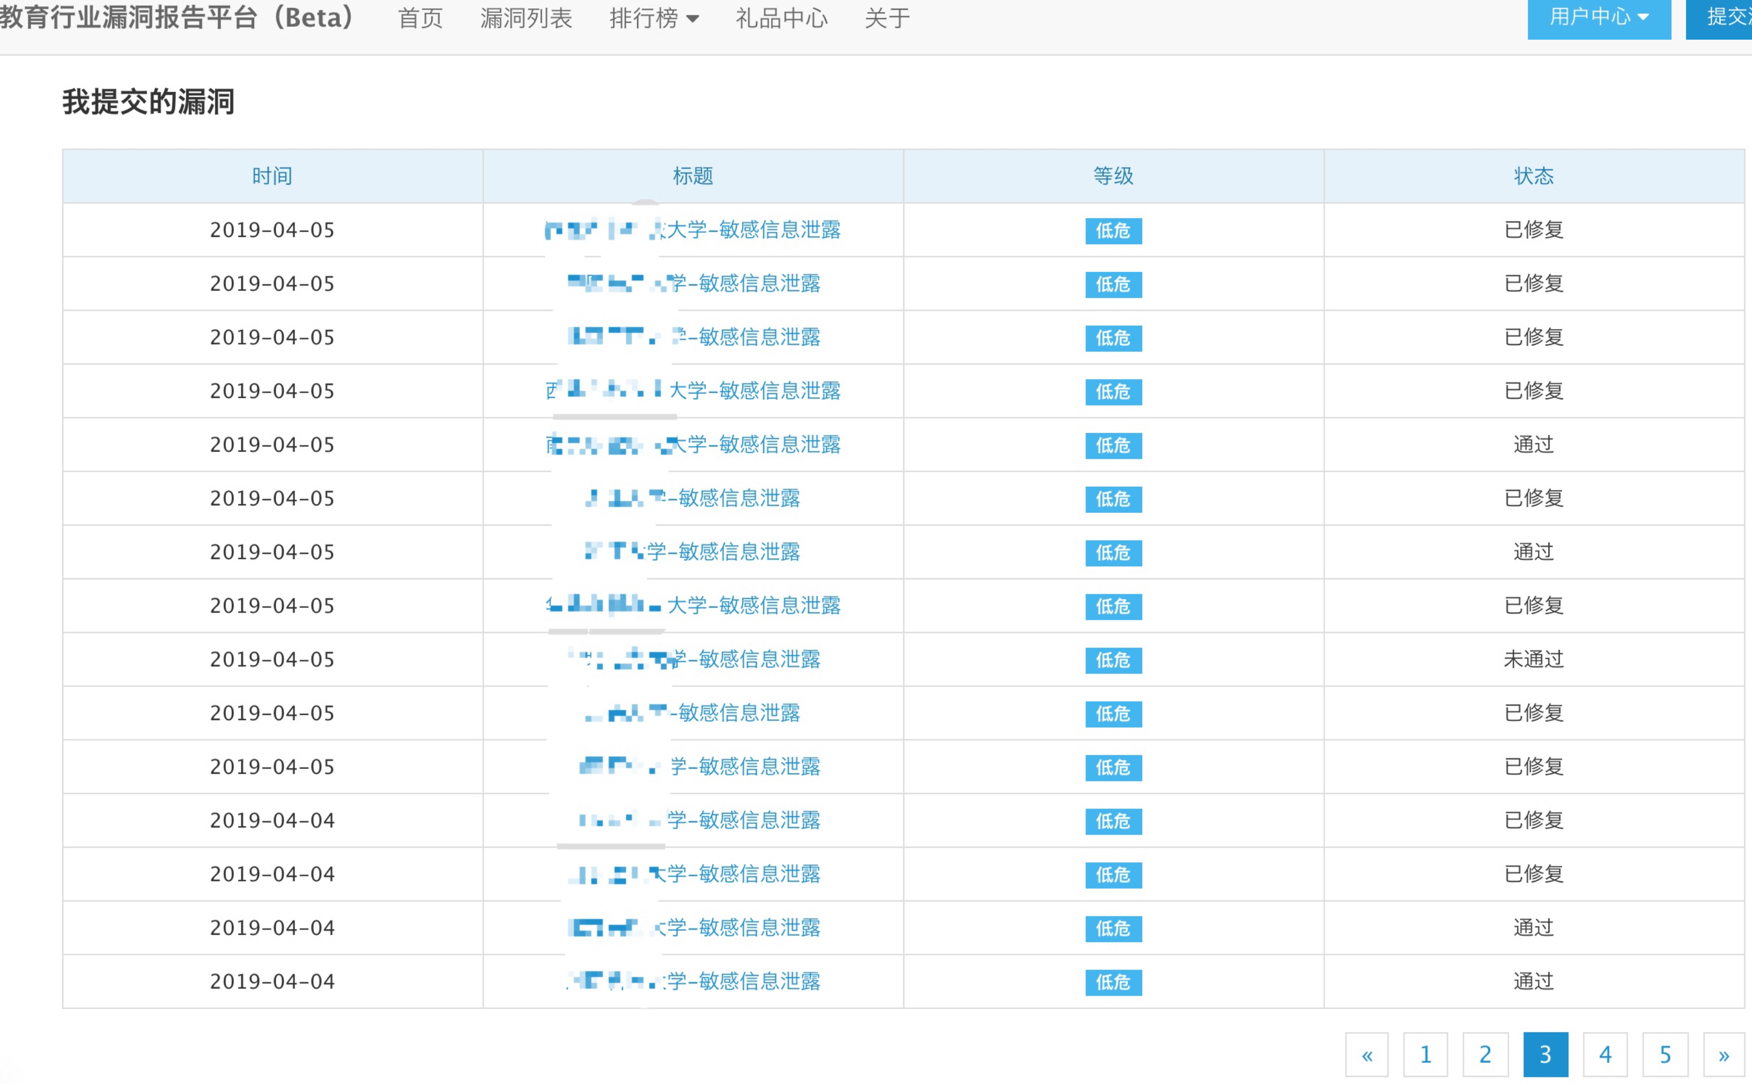Go to the previous pages with «
1752x1084 pixels.
point(1367,1055)
